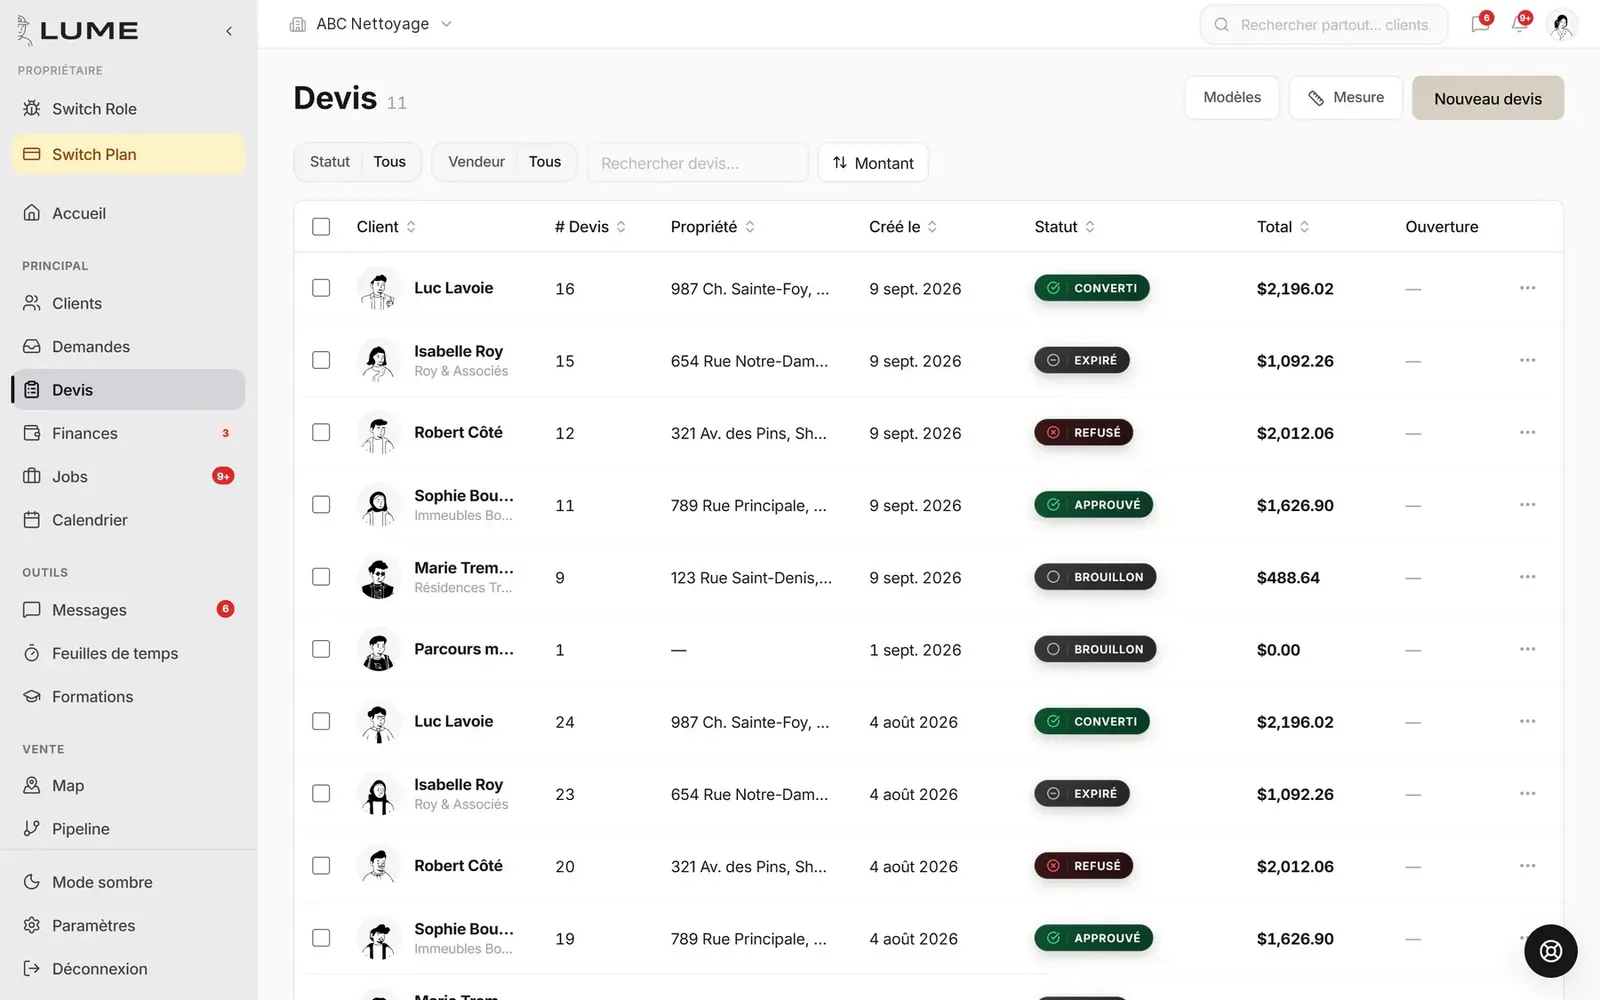Click Sophie Bou... avatar in devis 11 row

(x=378, y=505)
